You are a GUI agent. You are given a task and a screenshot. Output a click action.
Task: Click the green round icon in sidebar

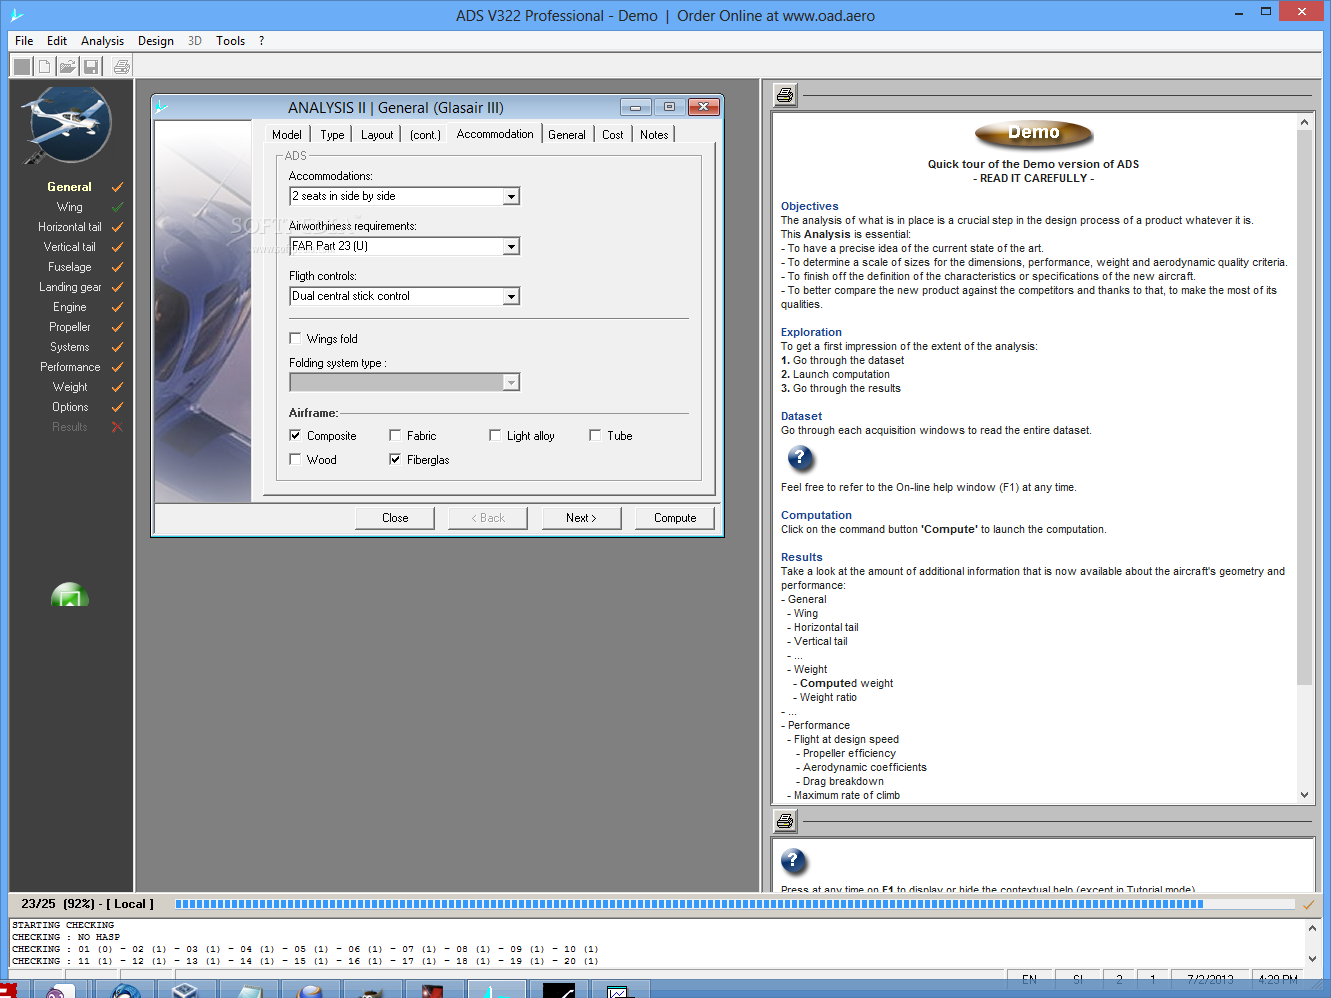pos(70,595)
